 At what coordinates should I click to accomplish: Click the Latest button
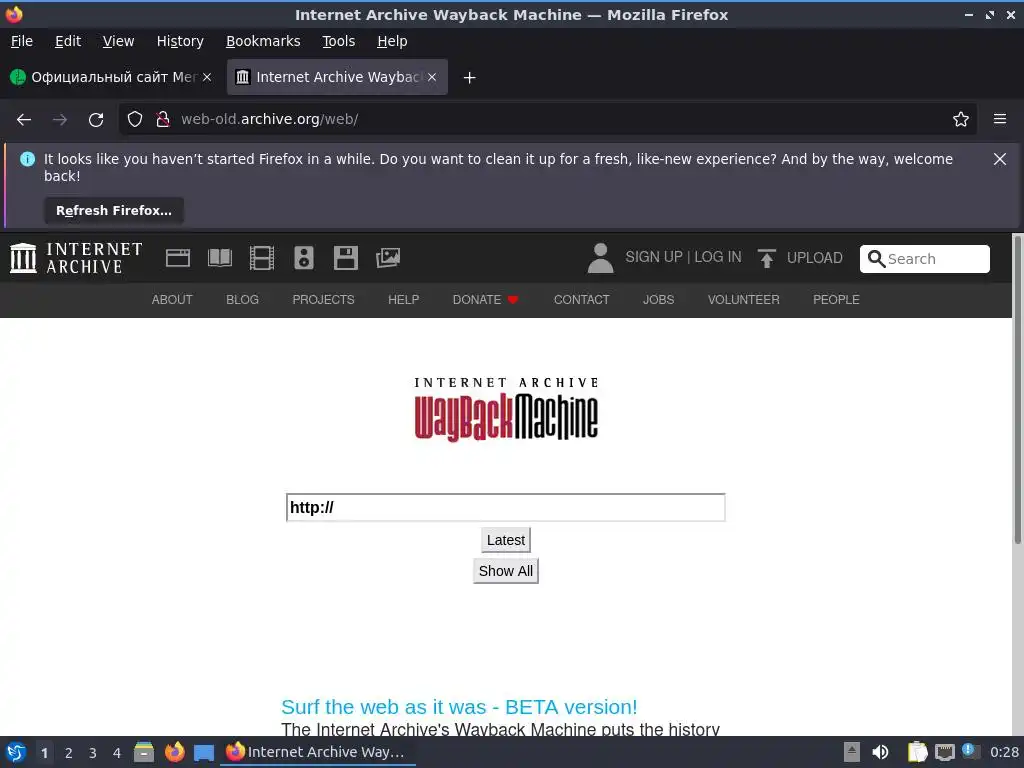(505, 540)
